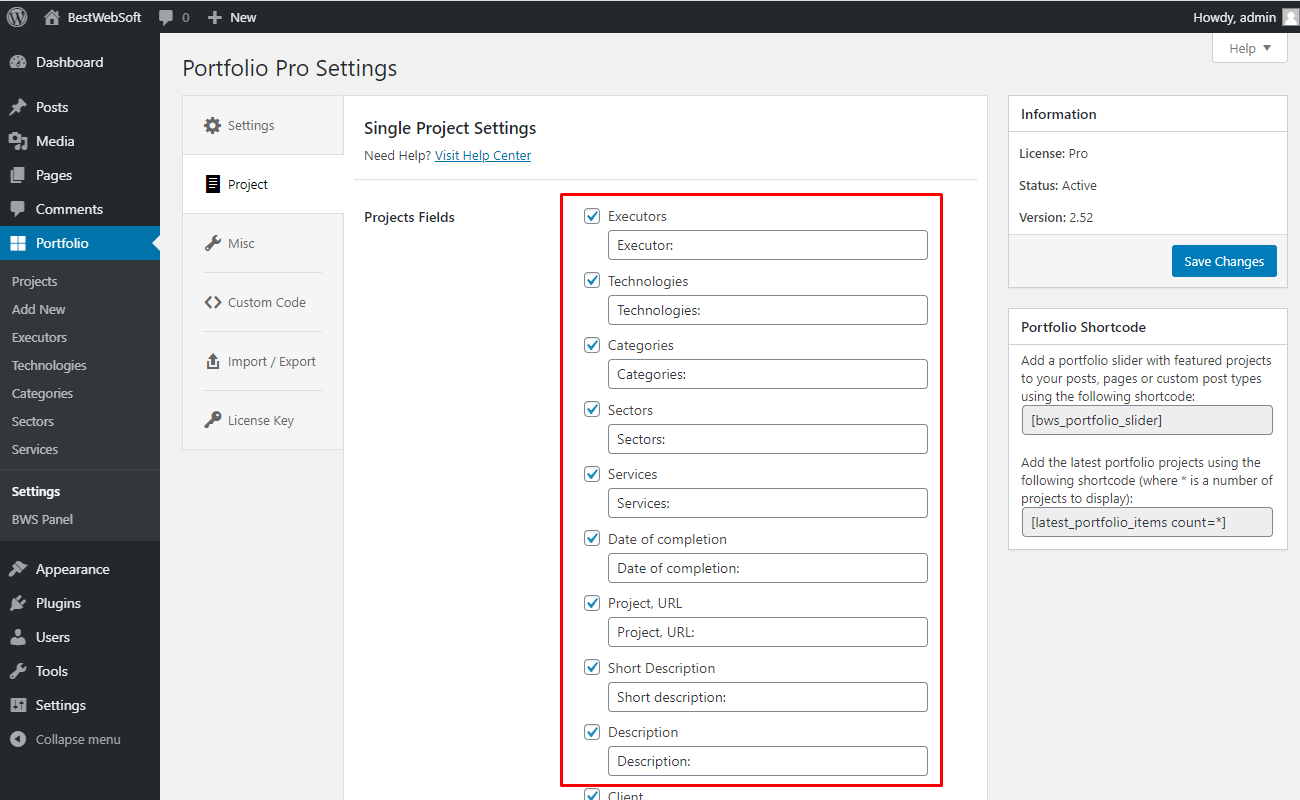This screenshot has width=1300, height=800.
Task: Click the Project, URL: input field
Action: (x=767, y=632)
